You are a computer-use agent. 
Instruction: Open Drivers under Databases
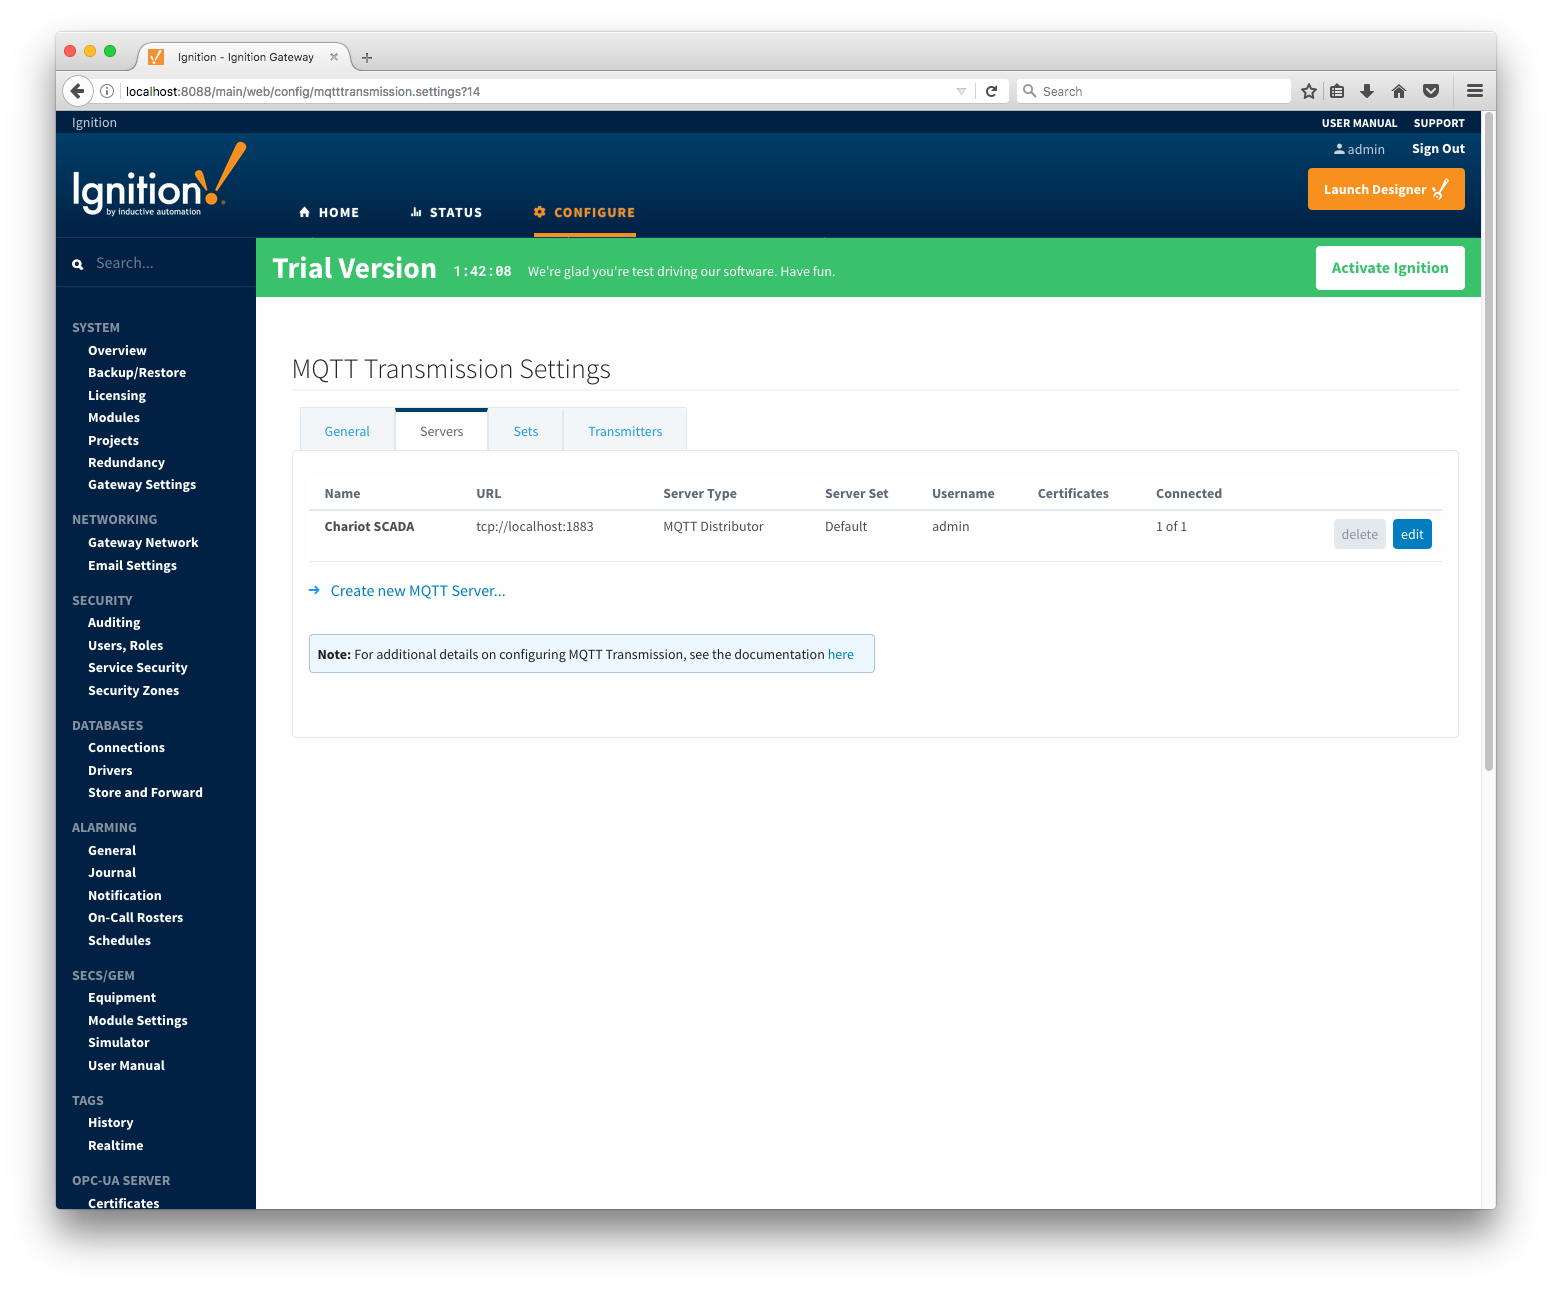pos(110,771)
